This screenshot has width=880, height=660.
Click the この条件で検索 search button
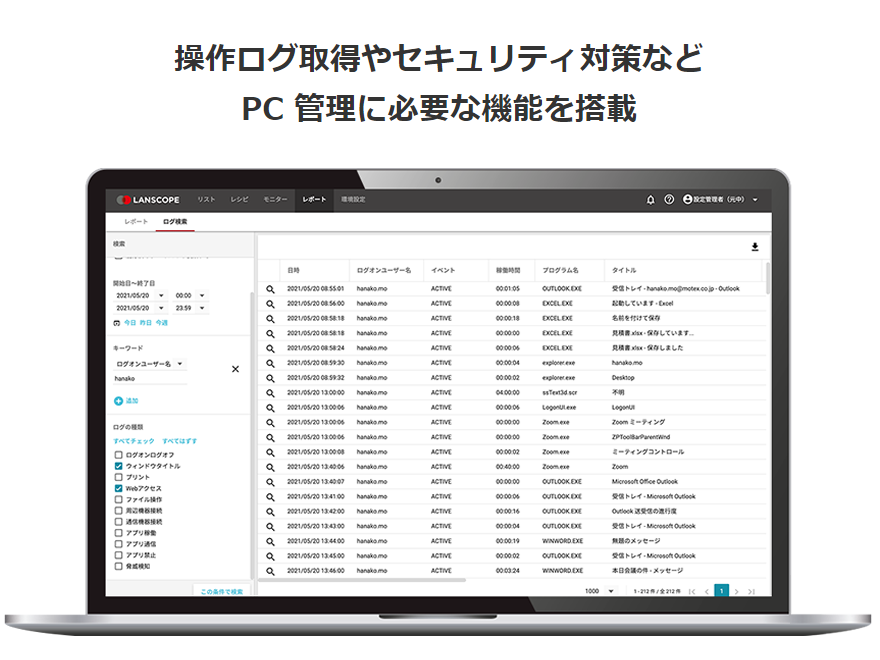tap(220, 589)
